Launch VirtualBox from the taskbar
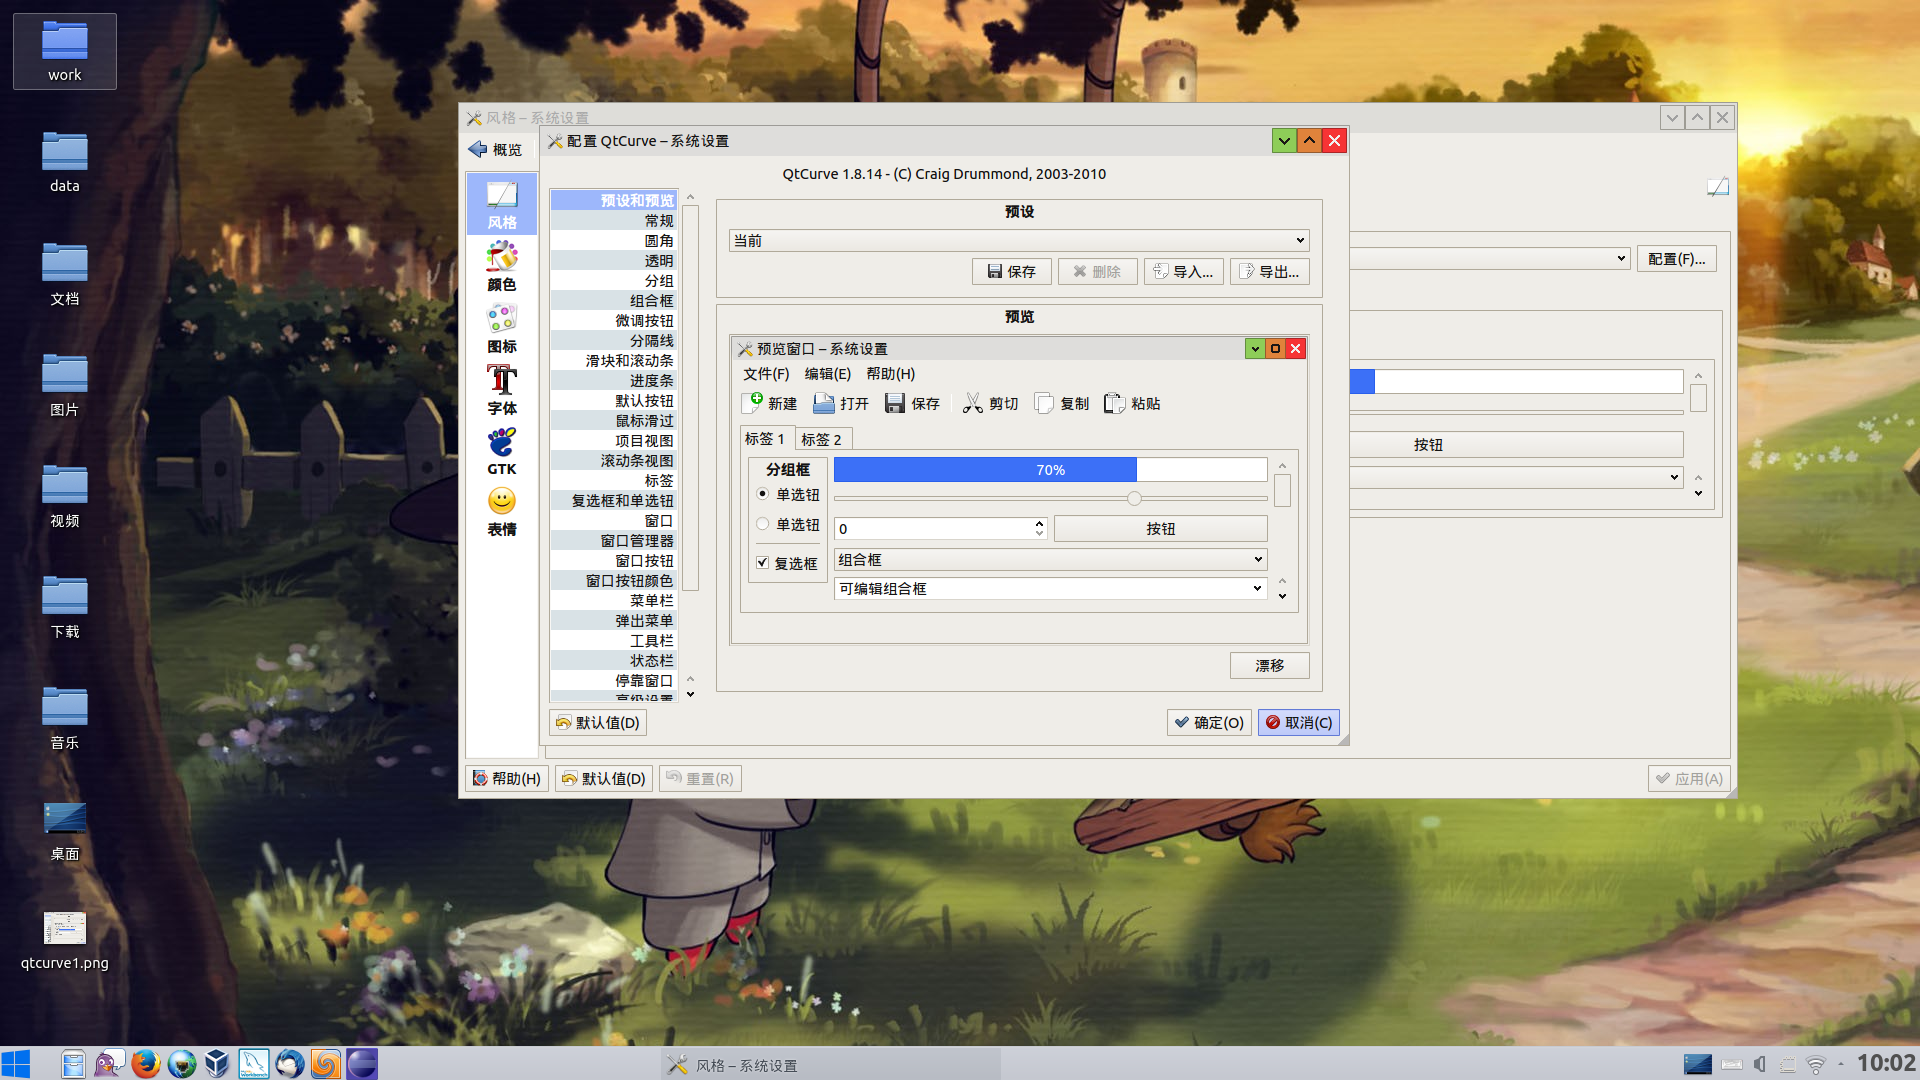The height and width of the screenshot is (1080, 1920). 217,1063
